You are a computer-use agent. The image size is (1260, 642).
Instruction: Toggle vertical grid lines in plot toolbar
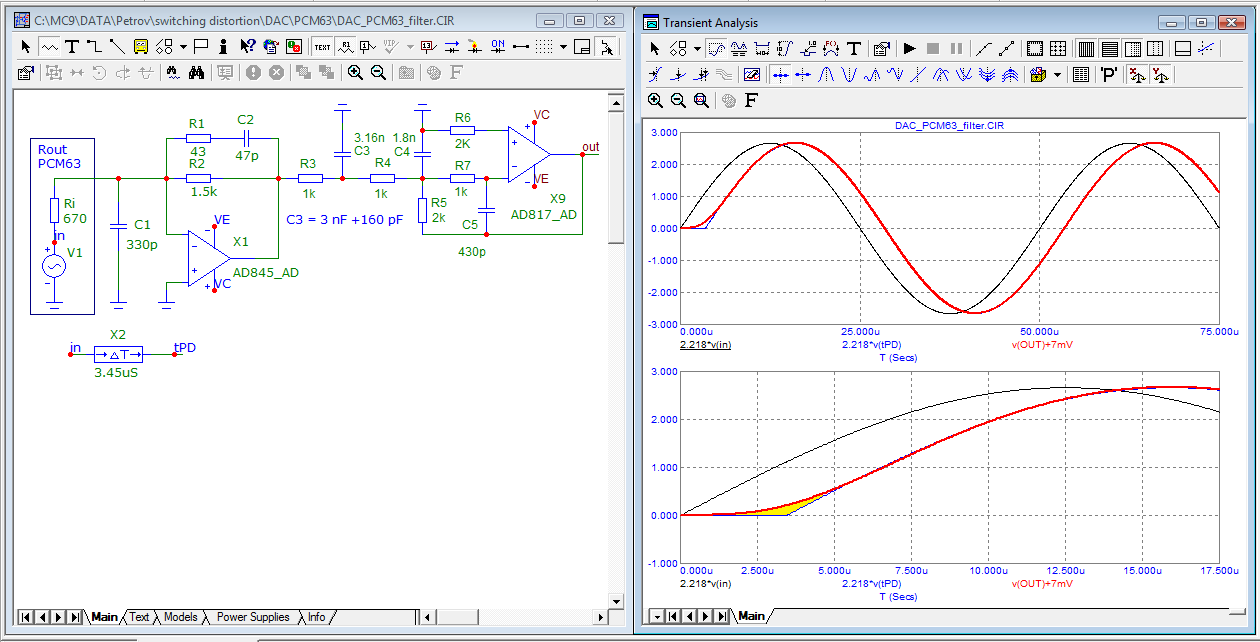pyautogui.click(x=1087, y=48)
